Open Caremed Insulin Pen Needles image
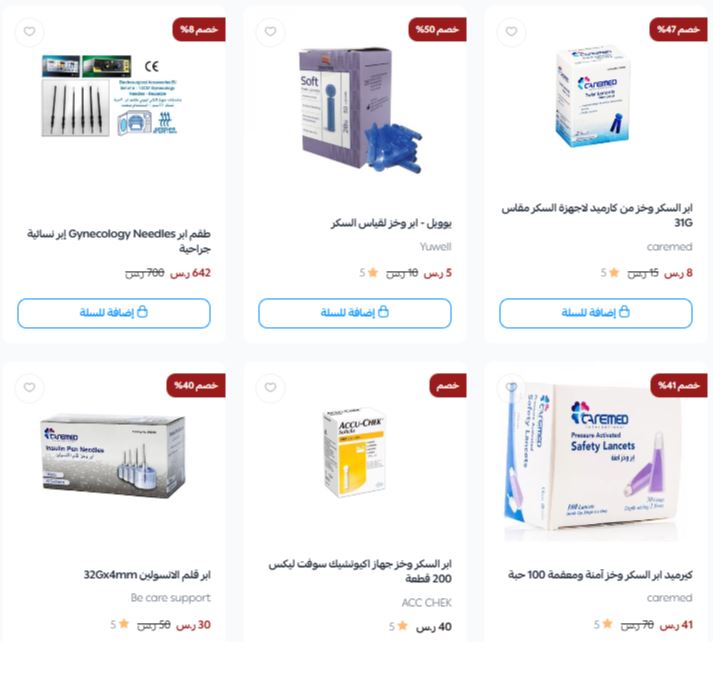The height and width of the screenshot is (678, 713). [114, 456]
